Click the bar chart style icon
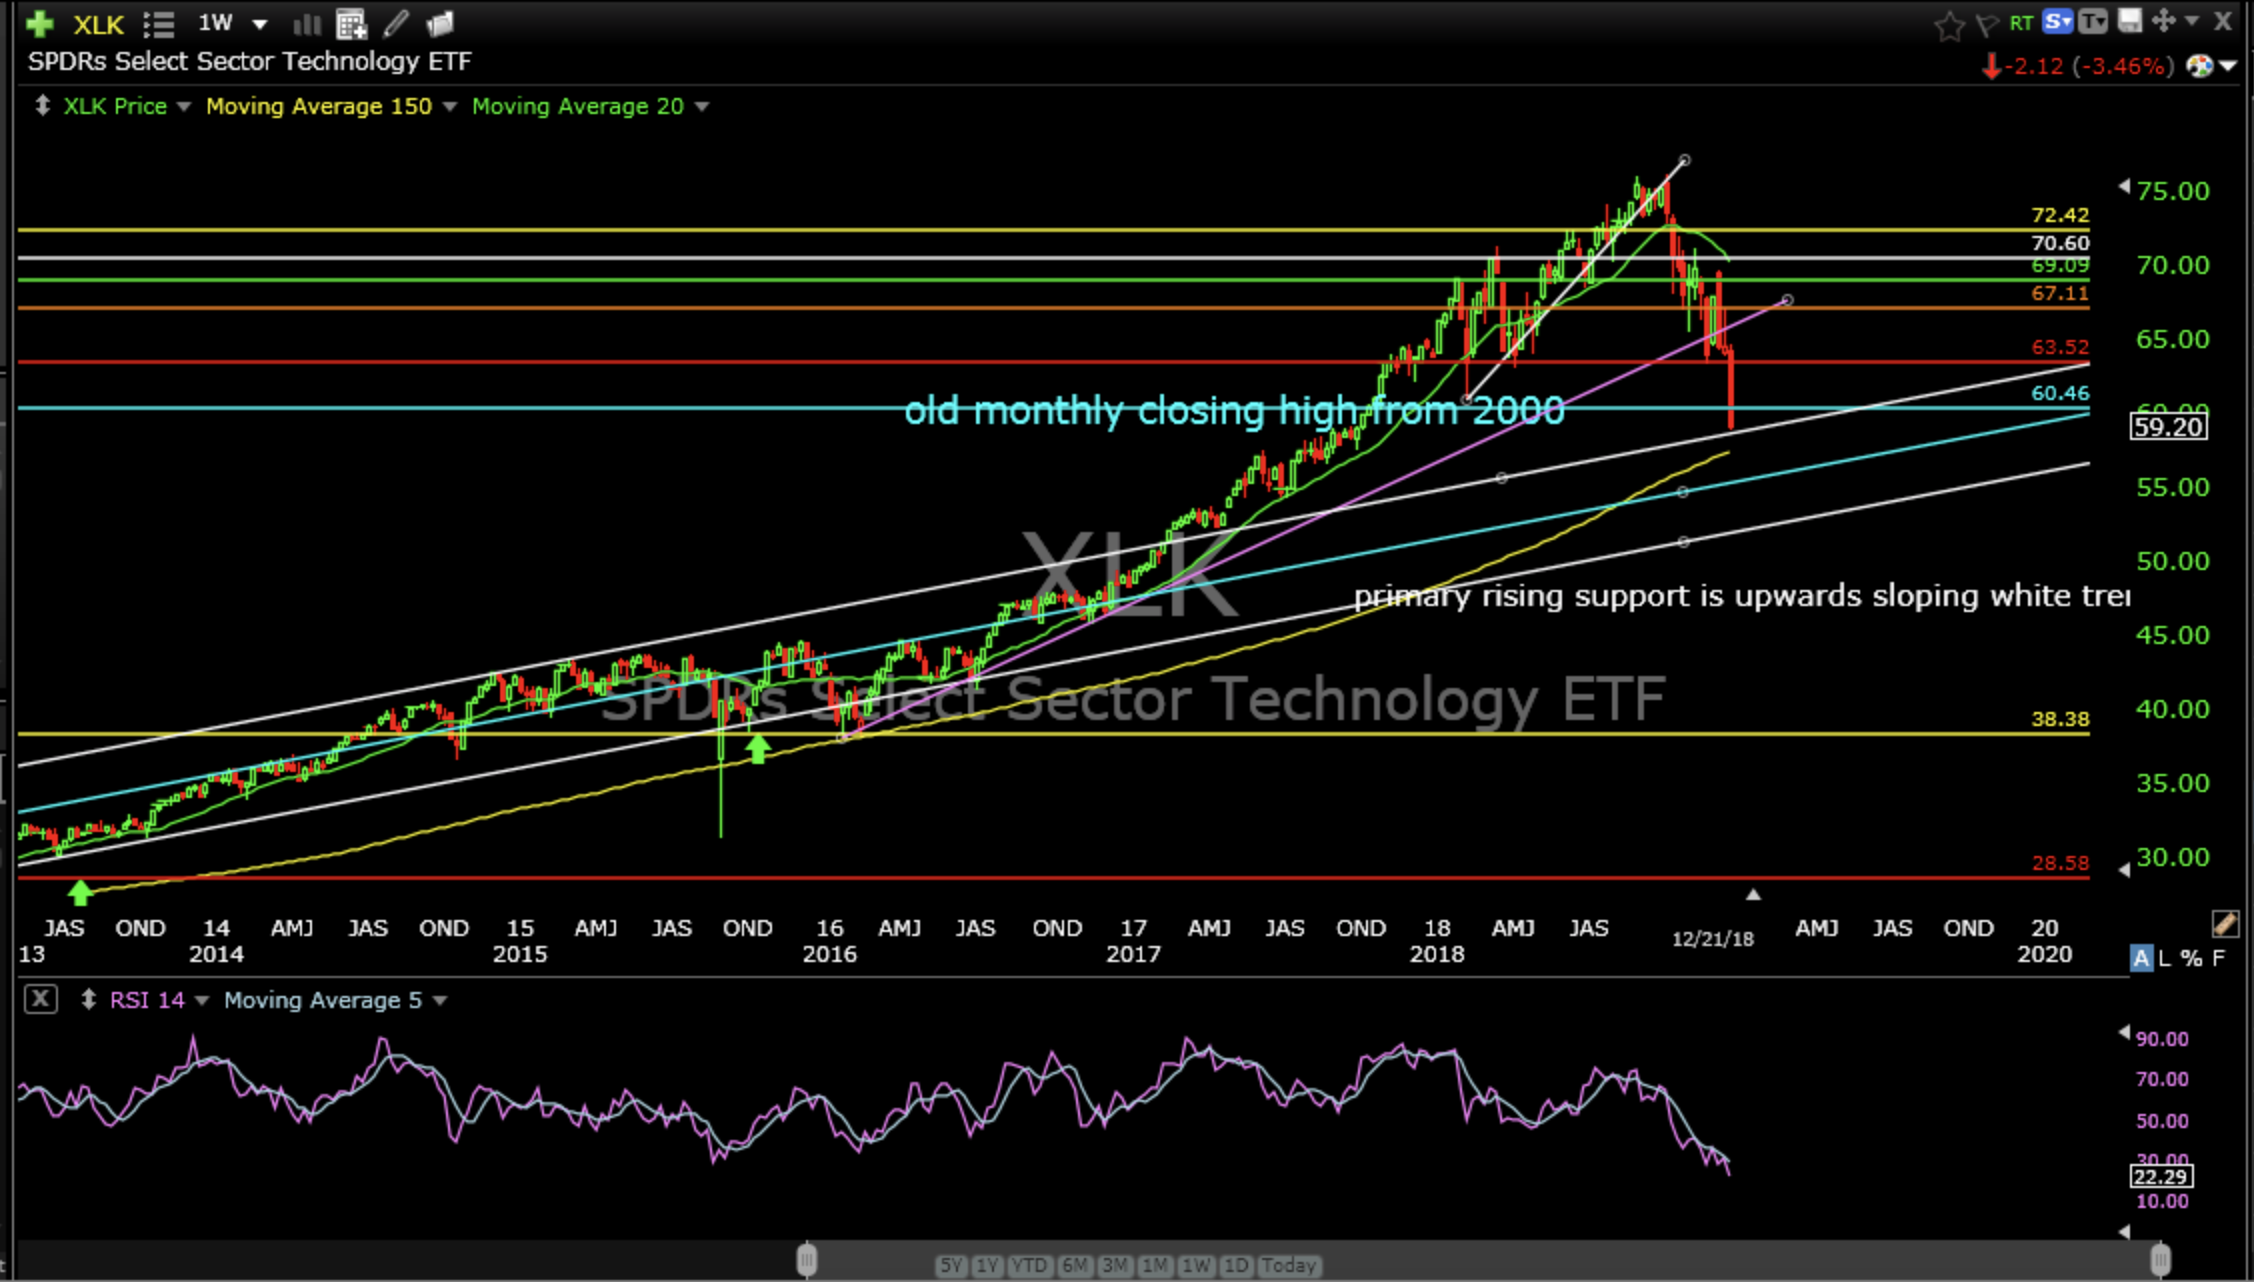2254x1282 pixels. [x=306, y=24]
